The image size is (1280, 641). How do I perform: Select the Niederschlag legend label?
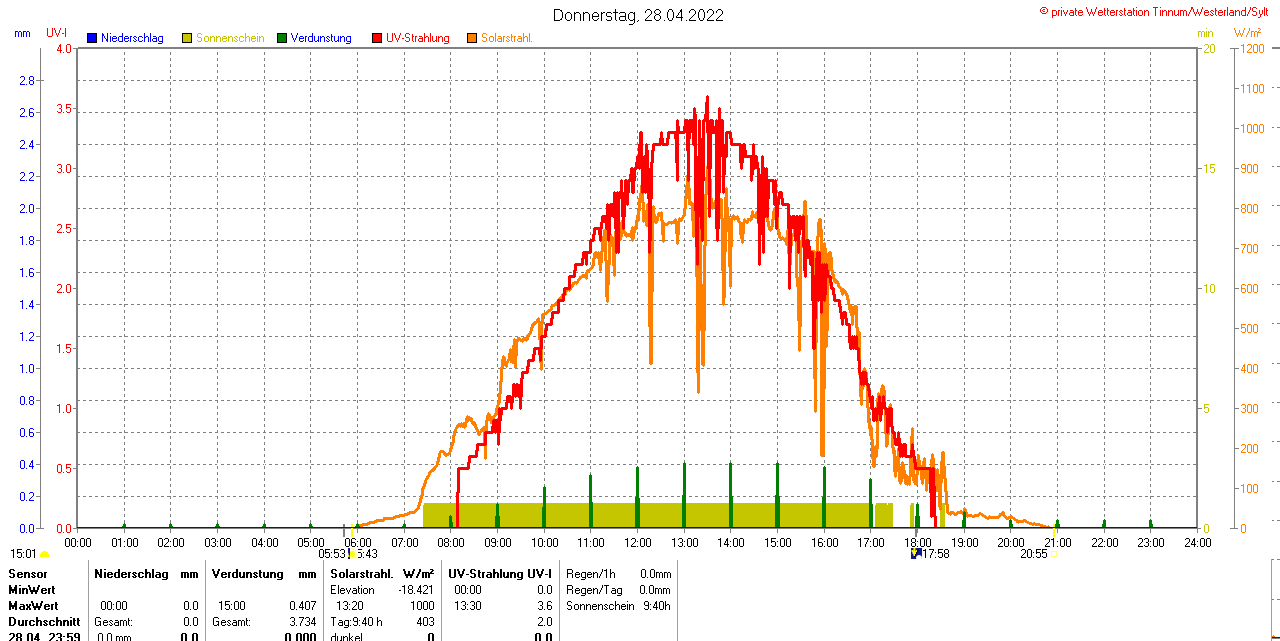pos(132,38)
